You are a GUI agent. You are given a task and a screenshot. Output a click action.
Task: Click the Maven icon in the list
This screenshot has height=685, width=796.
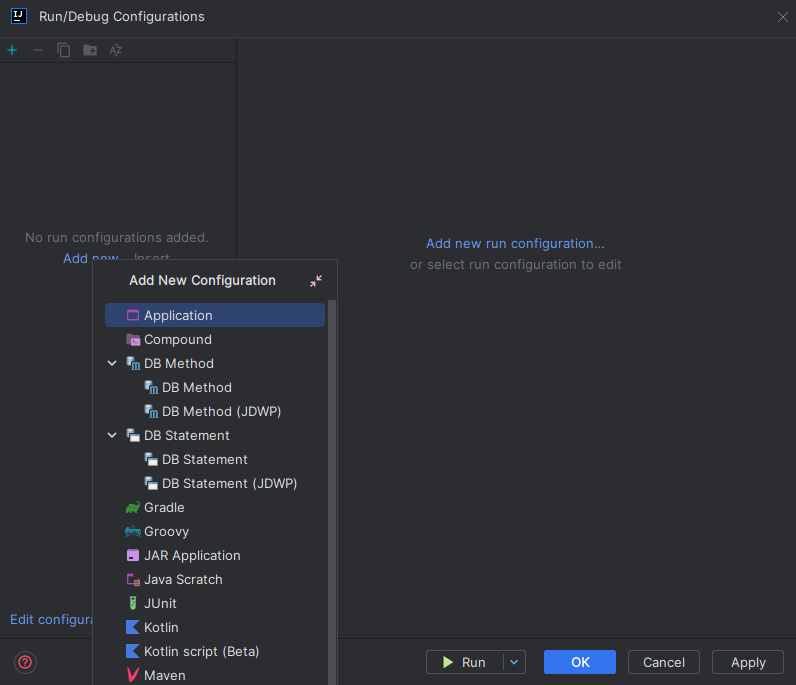pos(132,675)
